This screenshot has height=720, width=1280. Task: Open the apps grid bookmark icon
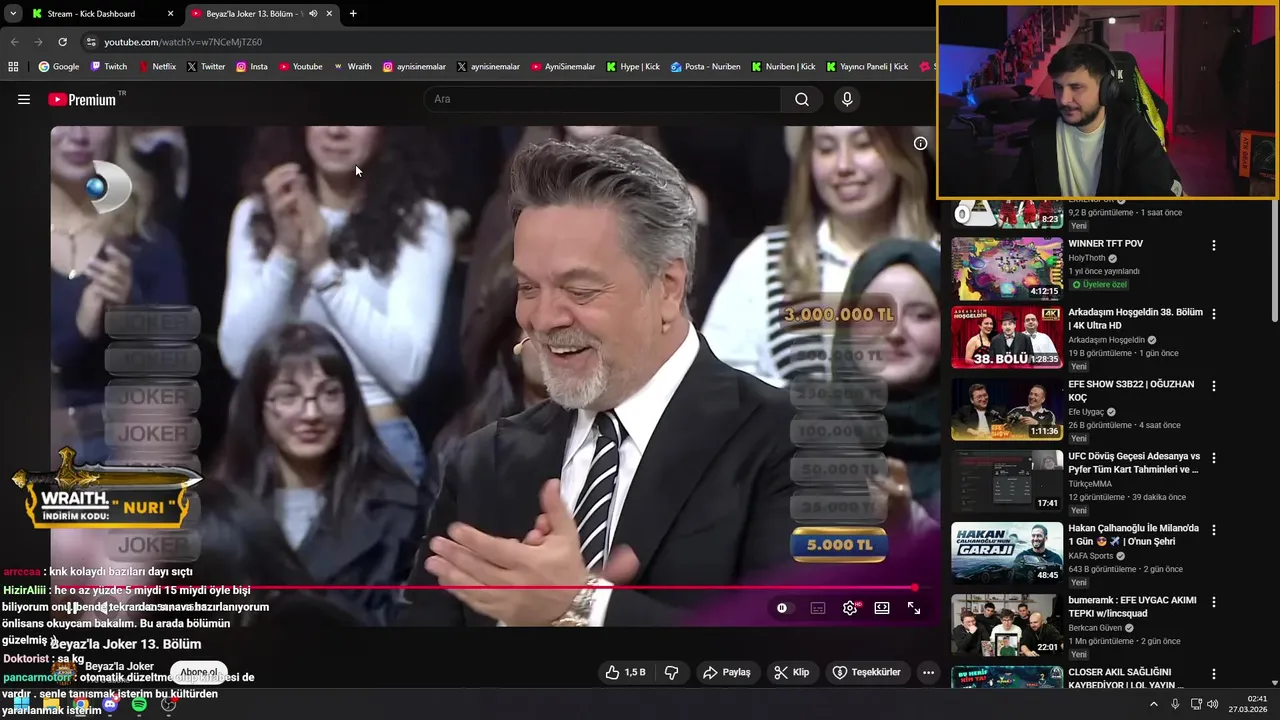[x=13, y=67]
